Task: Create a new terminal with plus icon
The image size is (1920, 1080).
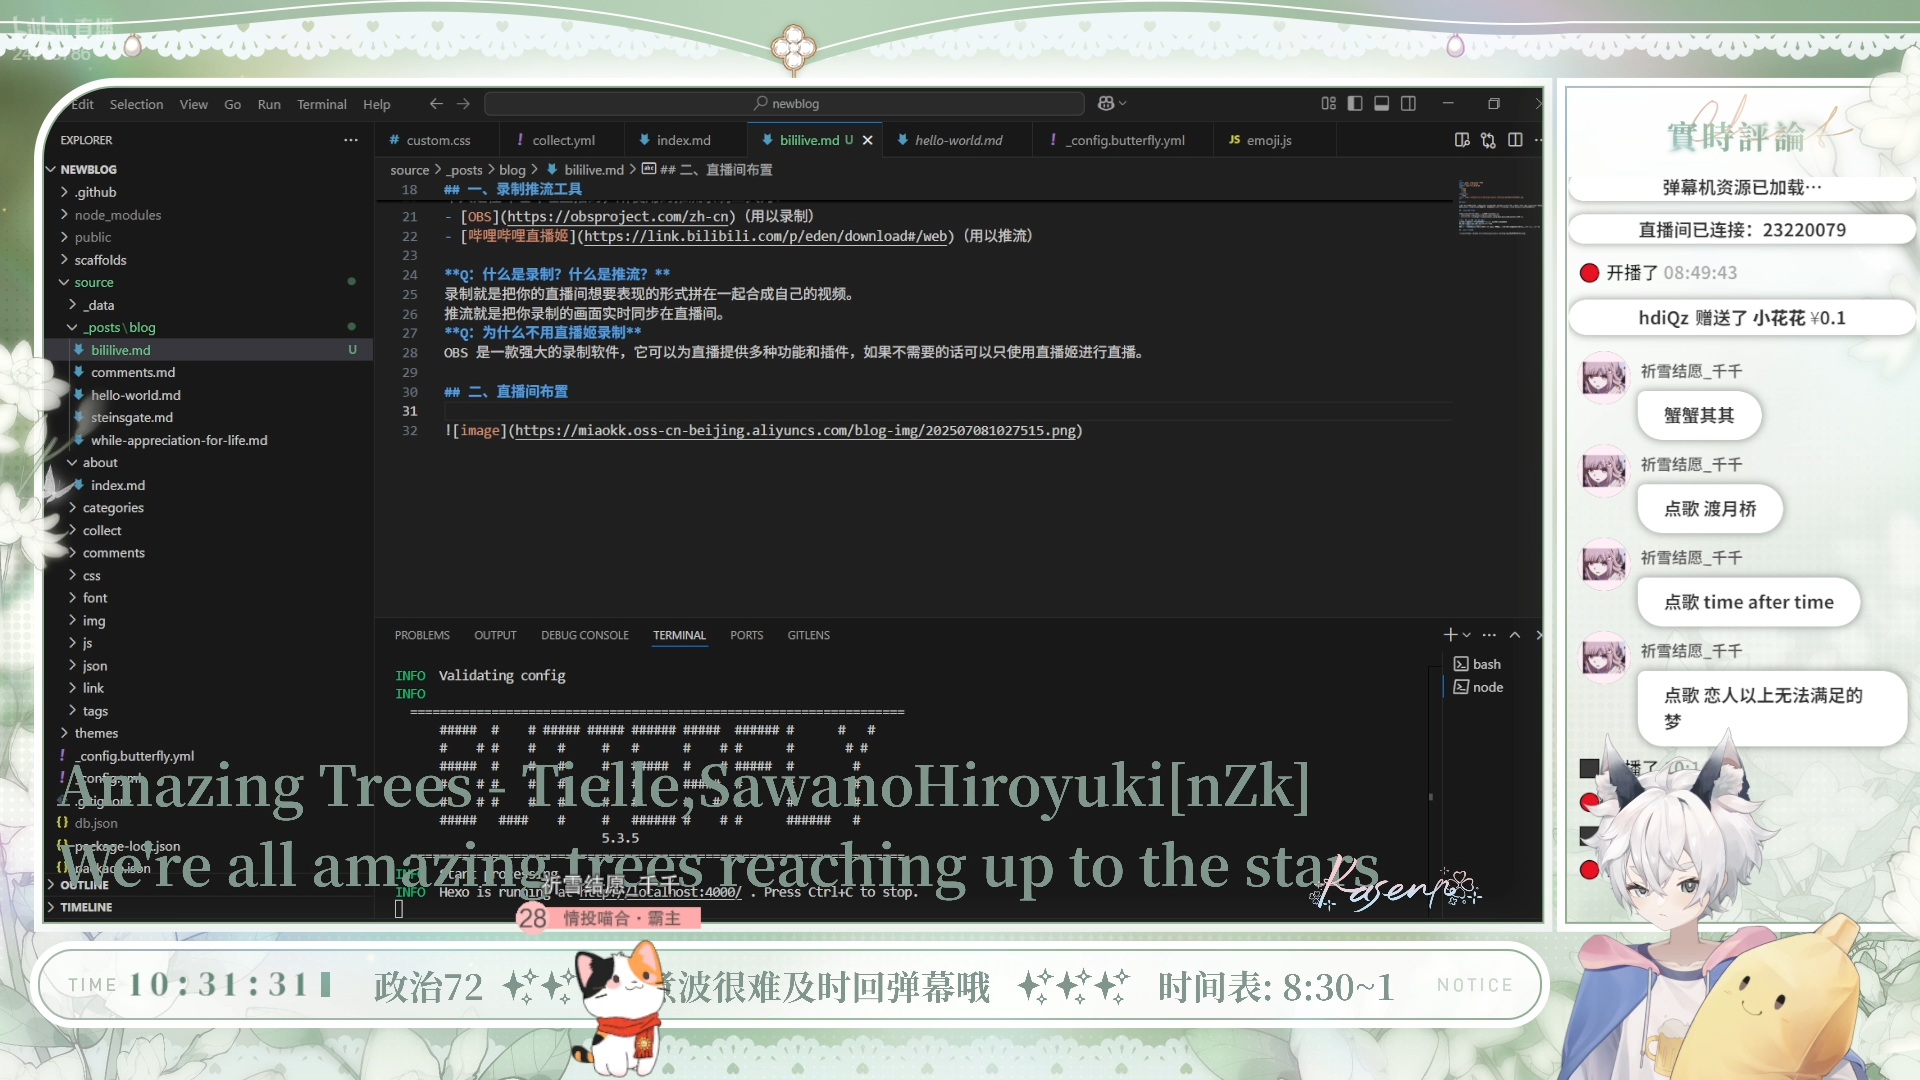Action: point(1451,635)
